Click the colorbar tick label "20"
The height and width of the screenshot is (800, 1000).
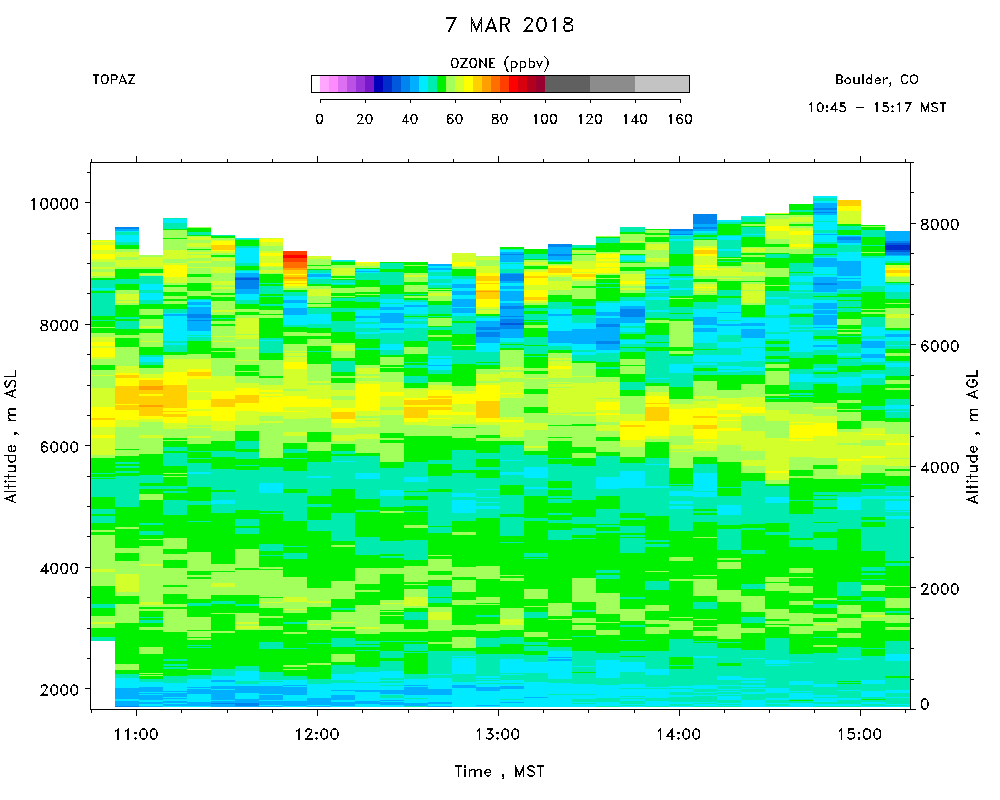[x=364, y=119]
